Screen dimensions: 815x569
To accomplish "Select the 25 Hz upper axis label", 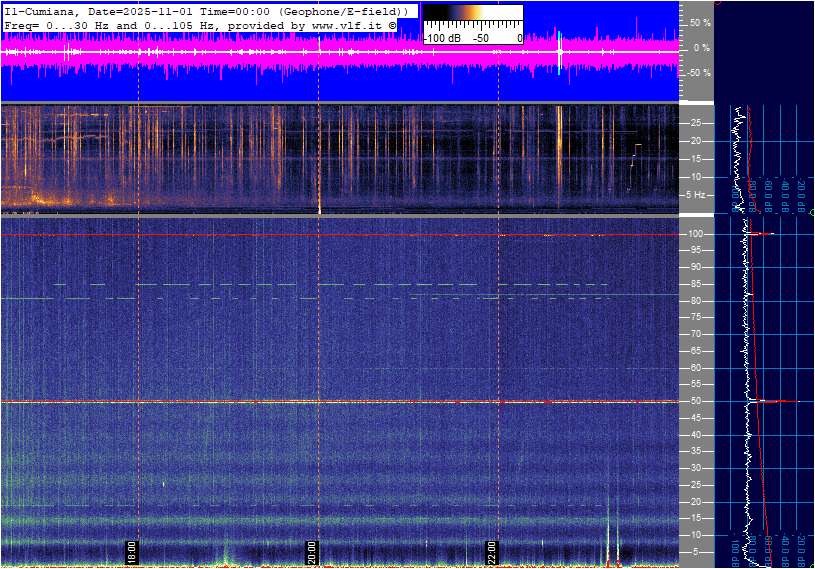I will [698, 123].
